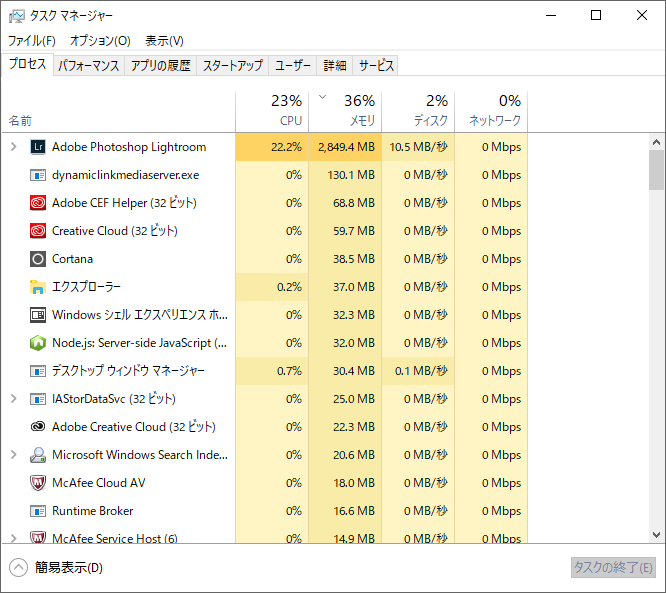
Task: Switch to the スタートアップ tab
Action: coord(233,65)
